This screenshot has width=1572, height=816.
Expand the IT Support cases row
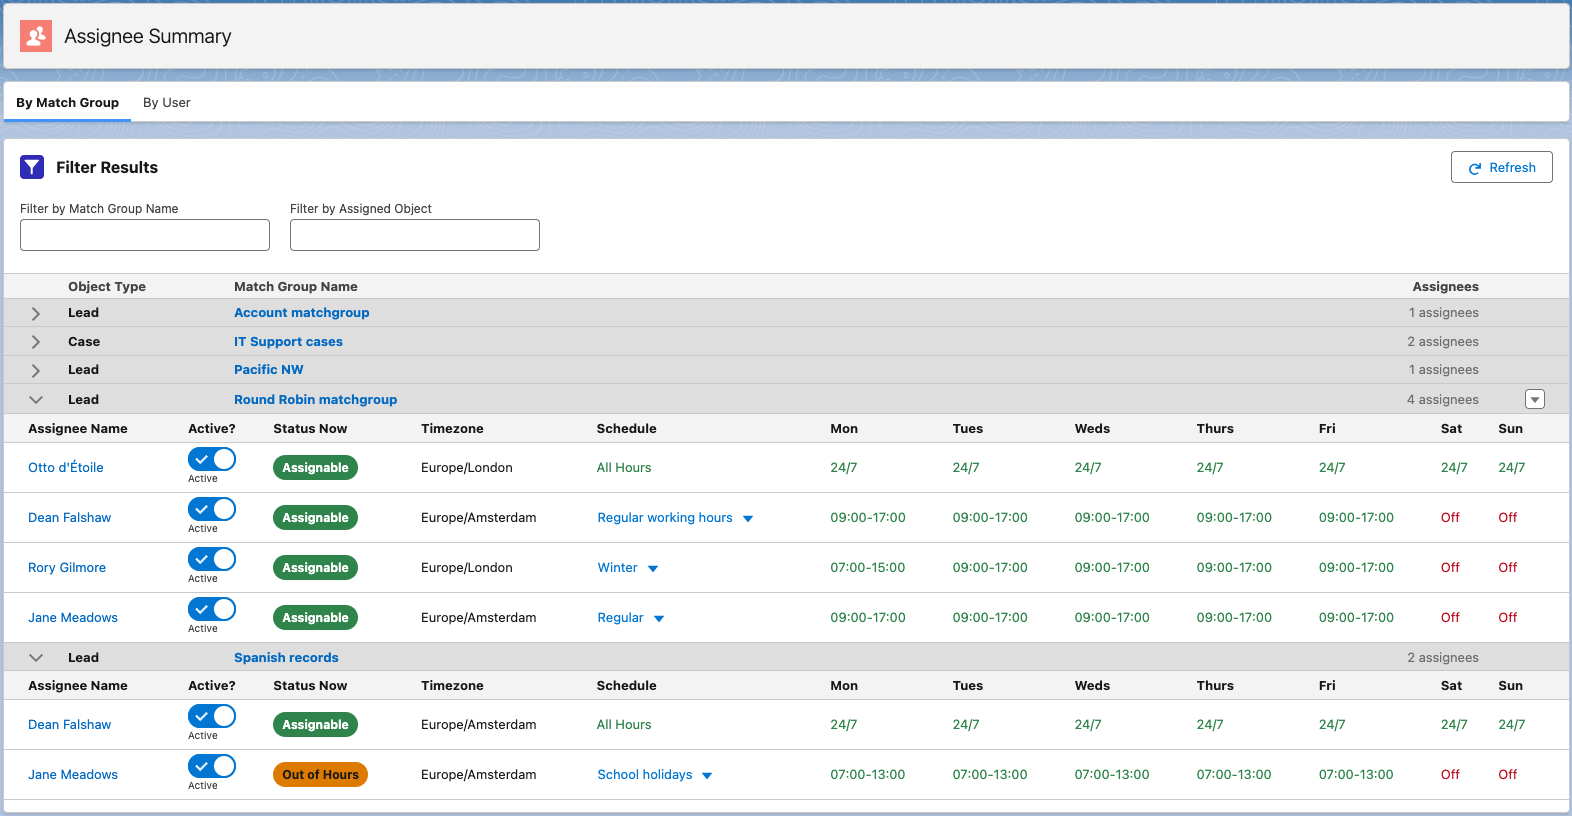[x=36, y=342]
